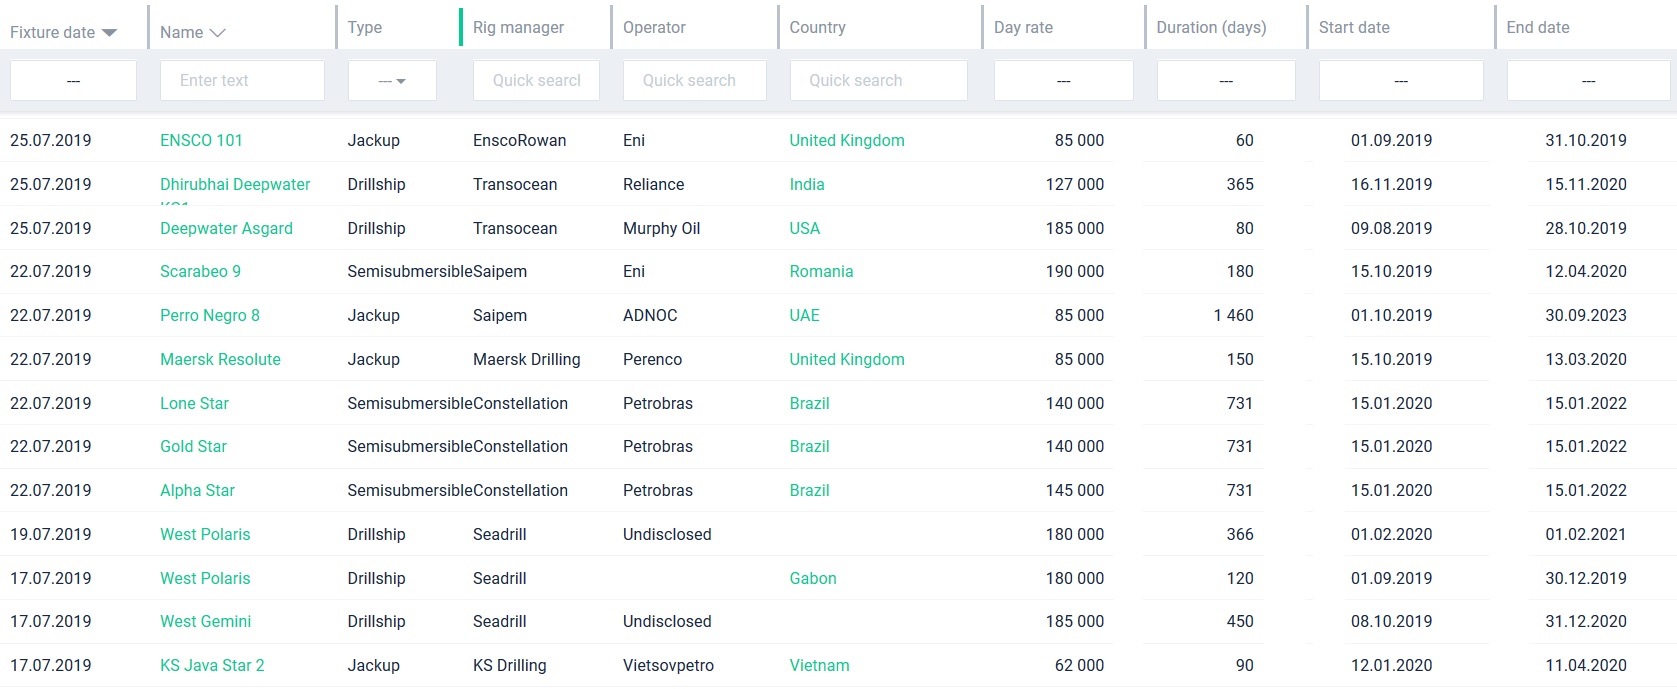Follow the Romania country link

coord(821,272)
